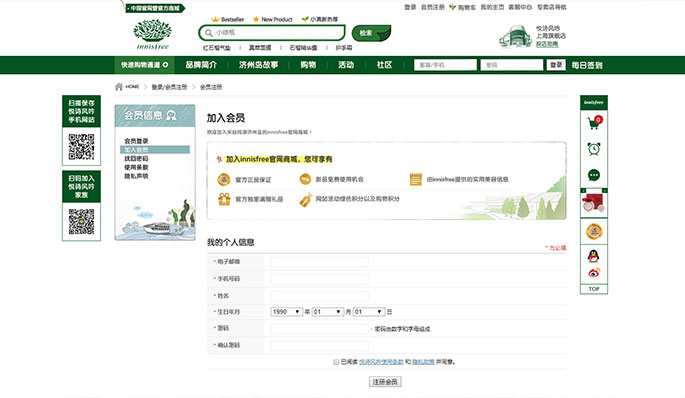This screenshot has width=685, height=398.
Task: Select highlighted 加入会员 sidebar entry
Action: [x=155, y=149]
